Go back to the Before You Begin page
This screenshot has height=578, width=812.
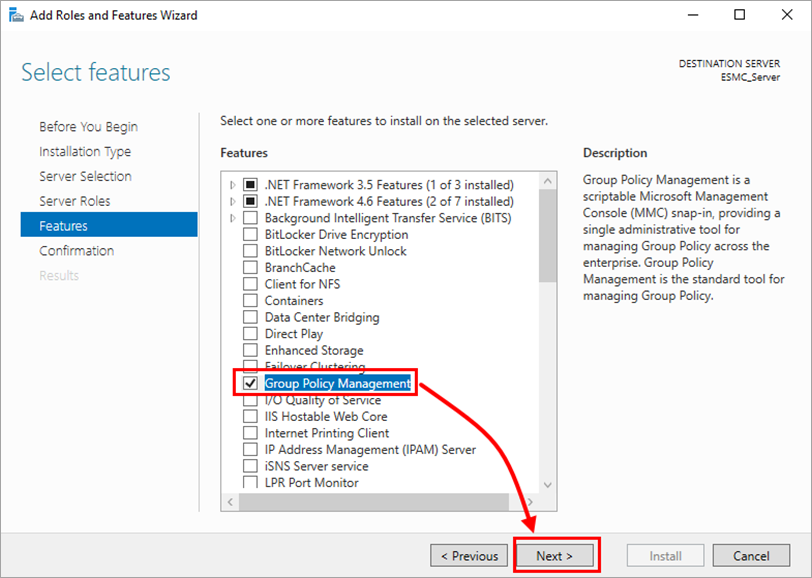[91, 126]
